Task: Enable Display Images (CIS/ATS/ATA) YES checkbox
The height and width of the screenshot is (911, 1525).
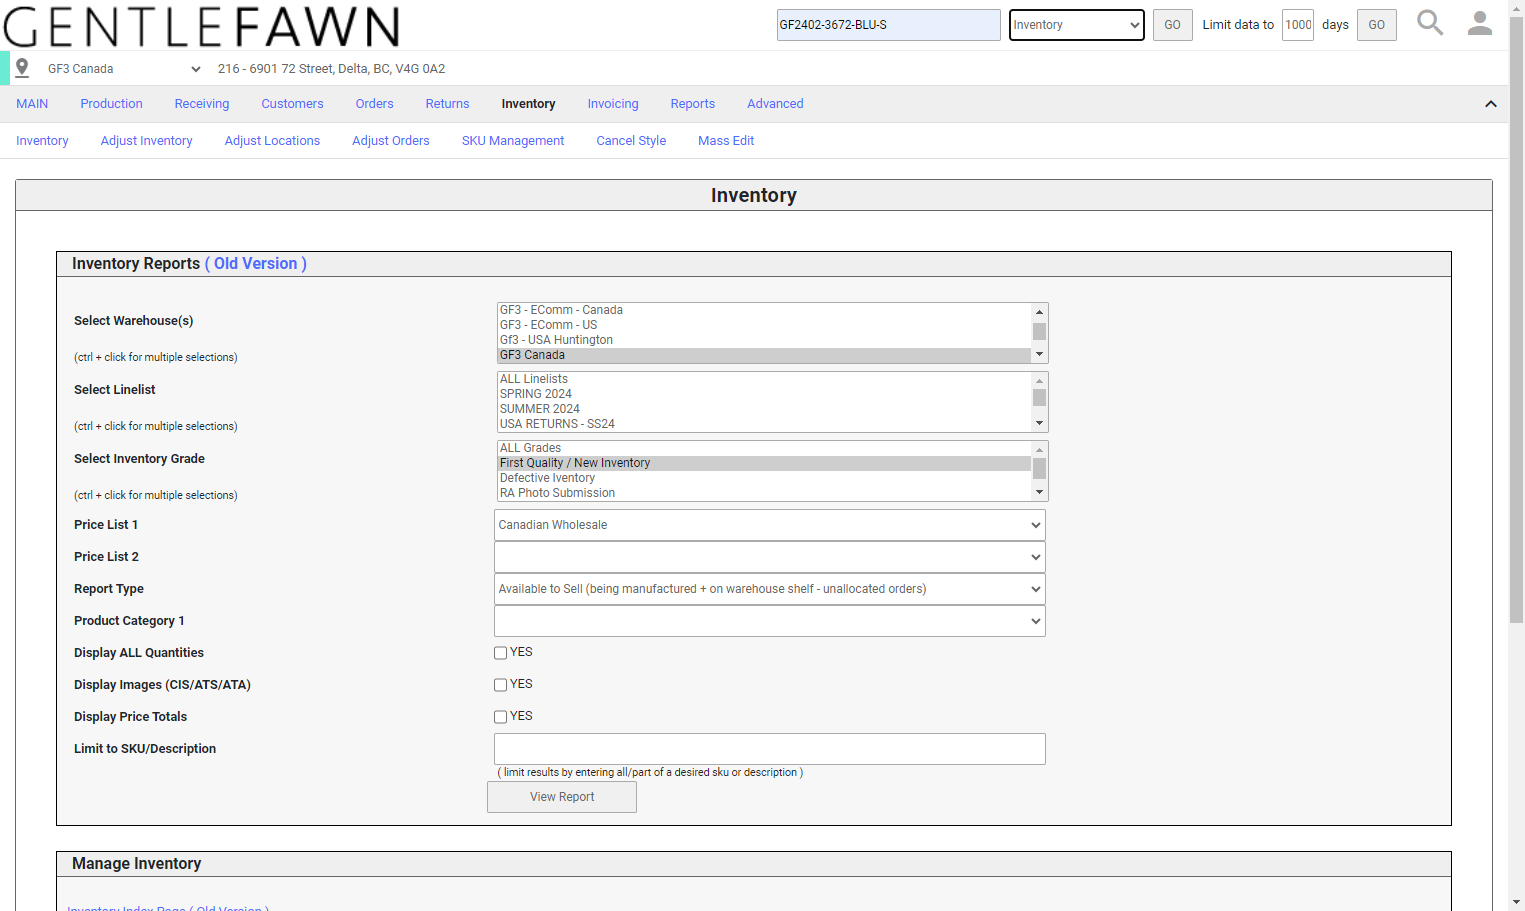Action: [500, 685]
